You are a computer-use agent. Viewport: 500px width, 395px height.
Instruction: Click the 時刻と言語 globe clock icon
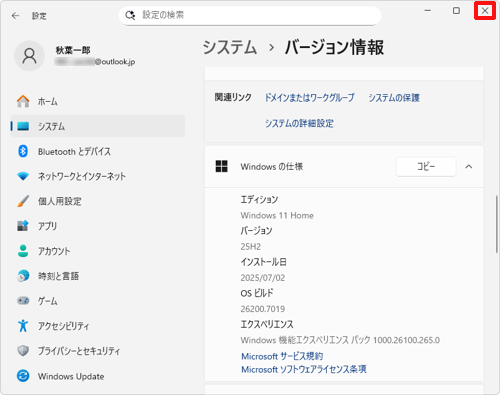tap(23, 276)
